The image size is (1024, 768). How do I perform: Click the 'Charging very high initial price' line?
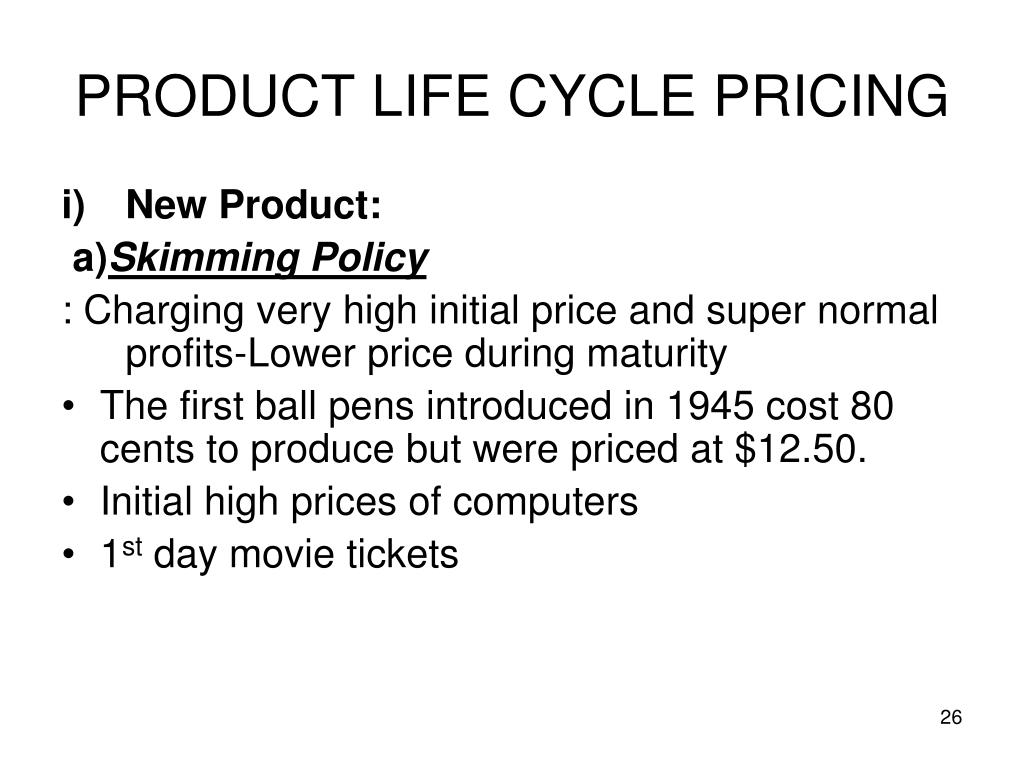[x=500, y=311]
